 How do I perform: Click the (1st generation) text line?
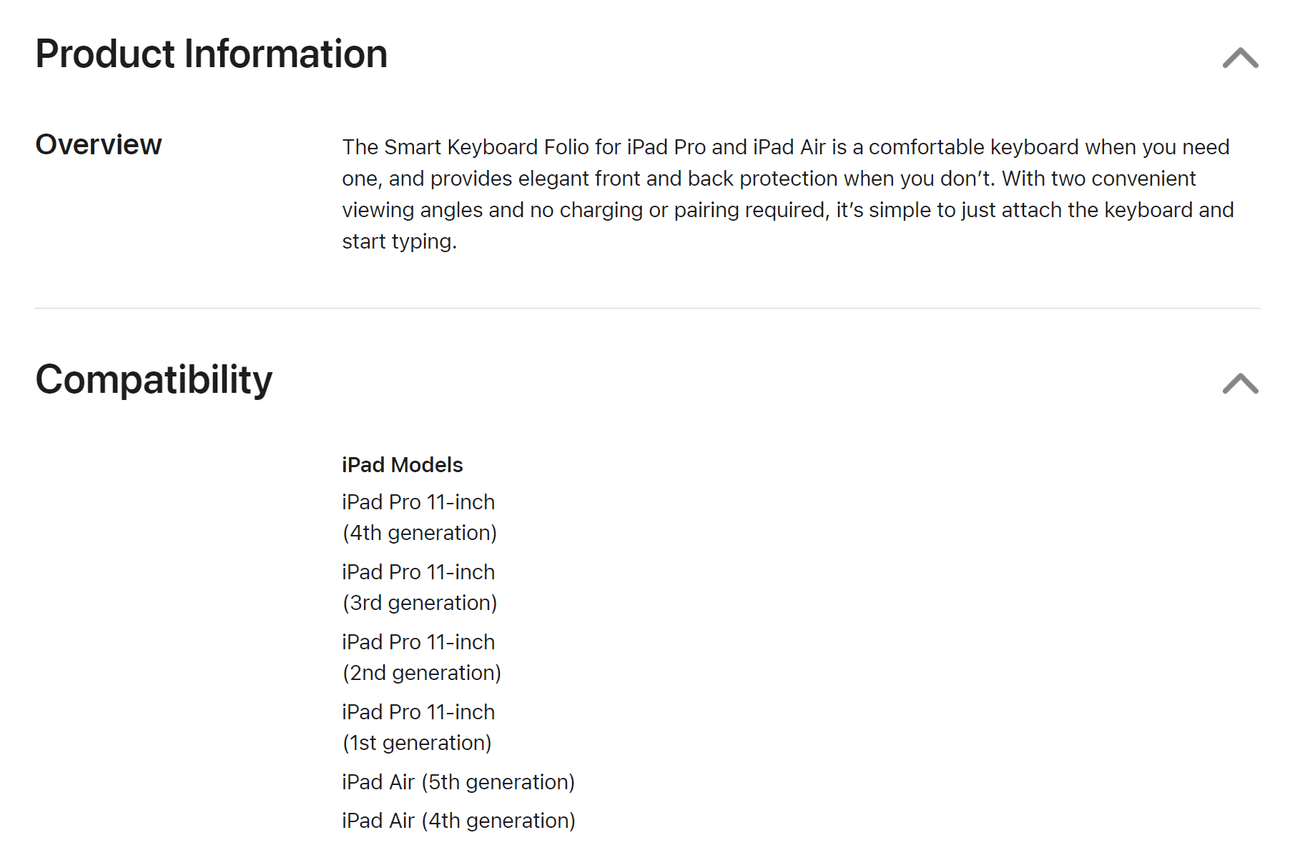tap(417, 742)
